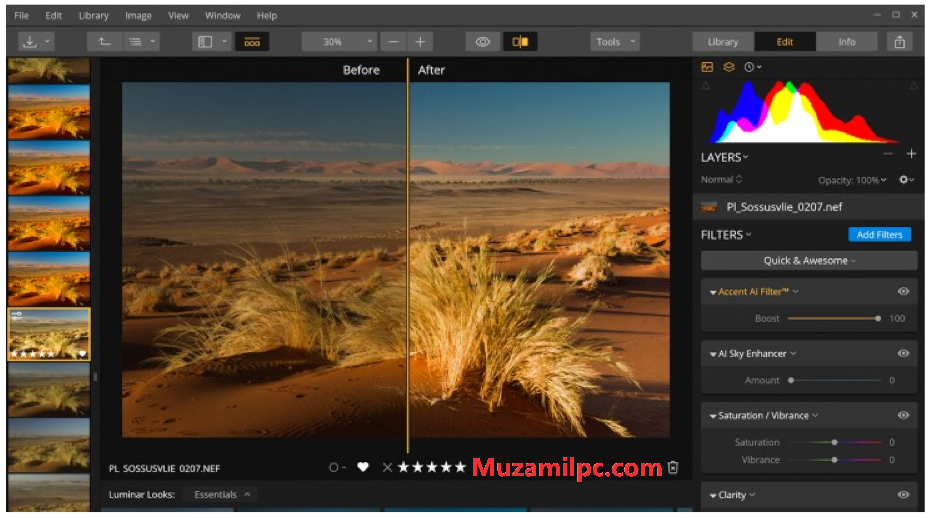Click the zoom in plus button

coord(420,42)
